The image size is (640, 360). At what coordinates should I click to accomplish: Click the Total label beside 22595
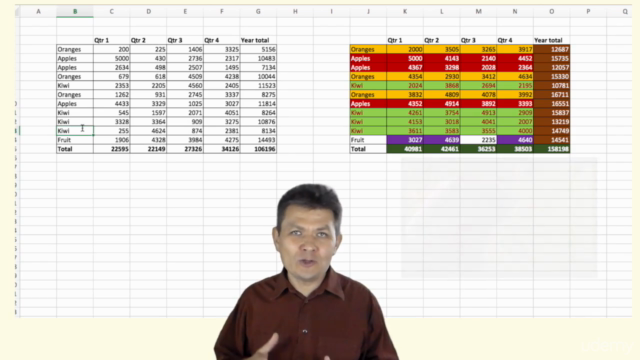click(x=75, y=149)
